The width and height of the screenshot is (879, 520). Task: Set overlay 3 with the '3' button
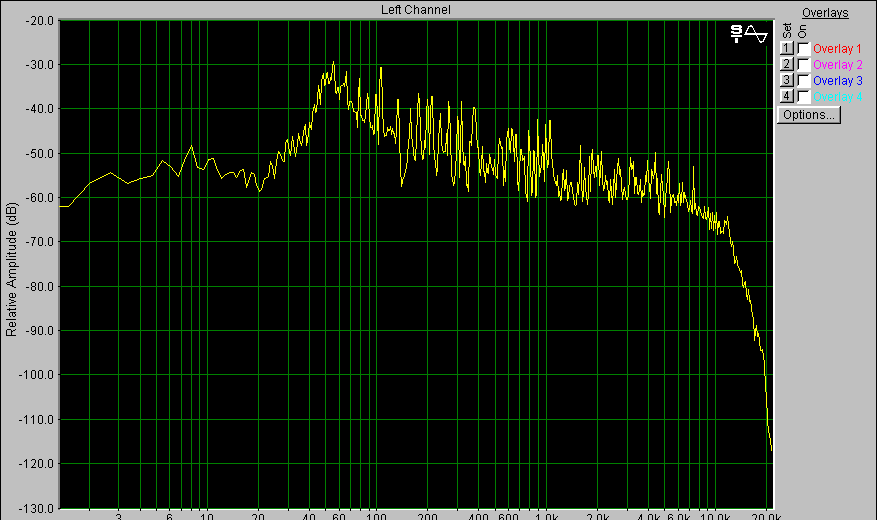(787, 80)
